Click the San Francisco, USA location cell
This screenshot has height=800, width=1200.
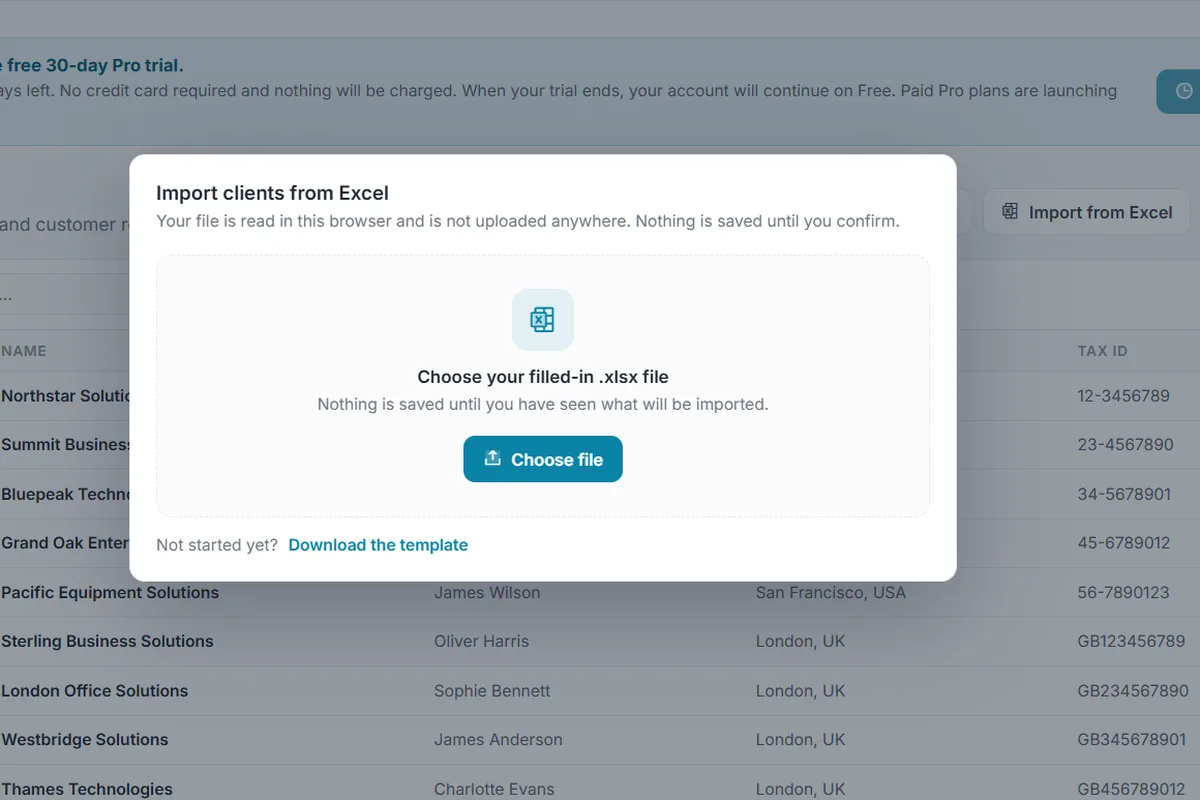coord(831,592)
